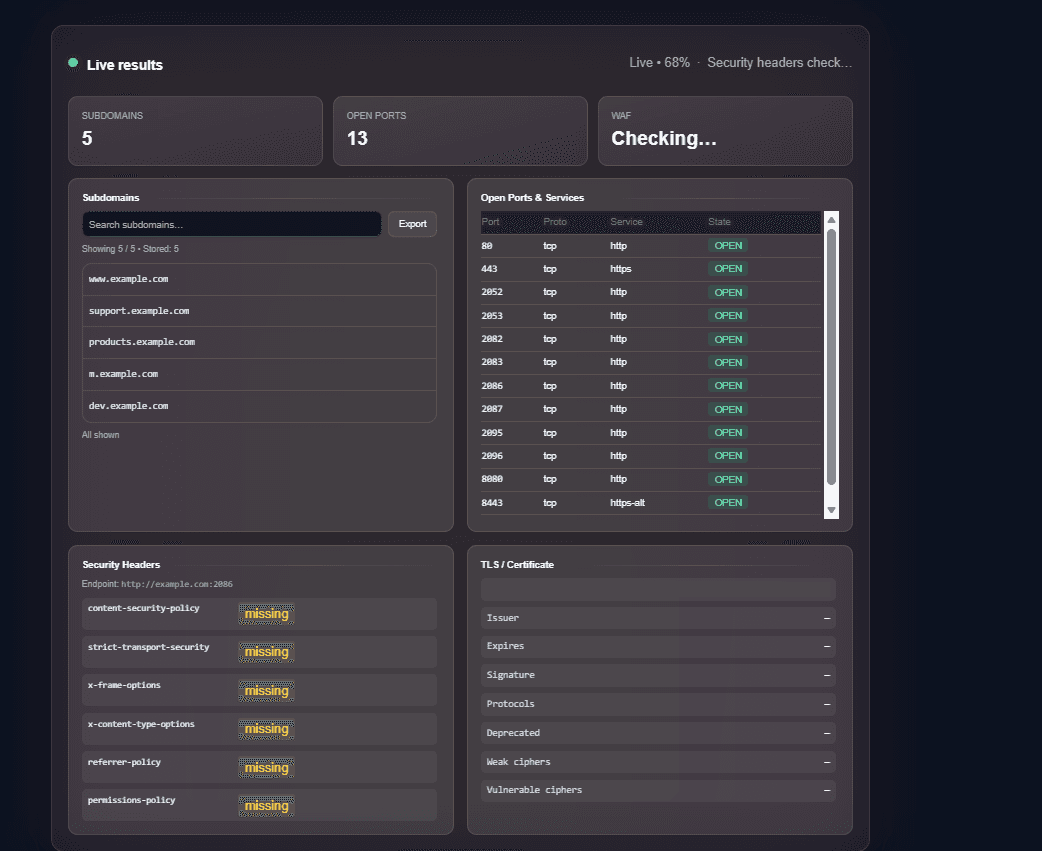Focus the Search subdomains field

[x=231, y=224]
